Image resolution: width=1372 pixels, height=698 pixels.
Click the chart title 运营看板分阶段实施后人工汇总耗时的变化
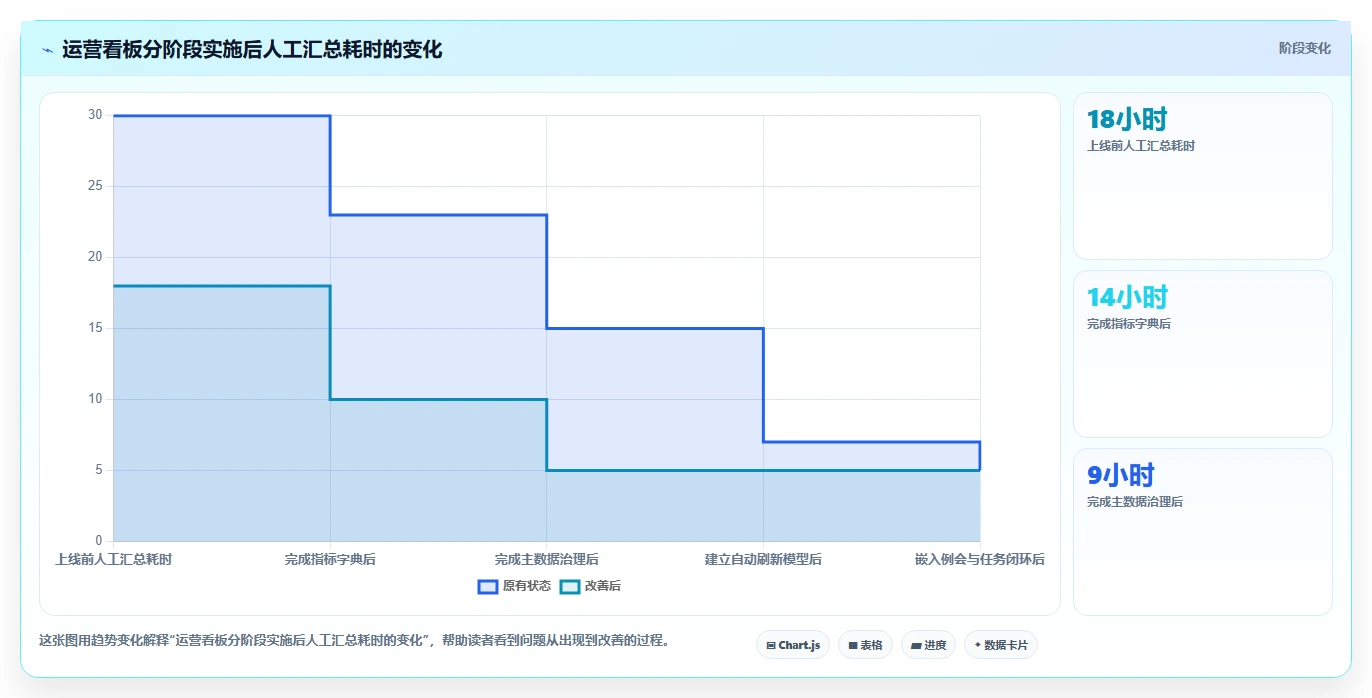(252, 49)
